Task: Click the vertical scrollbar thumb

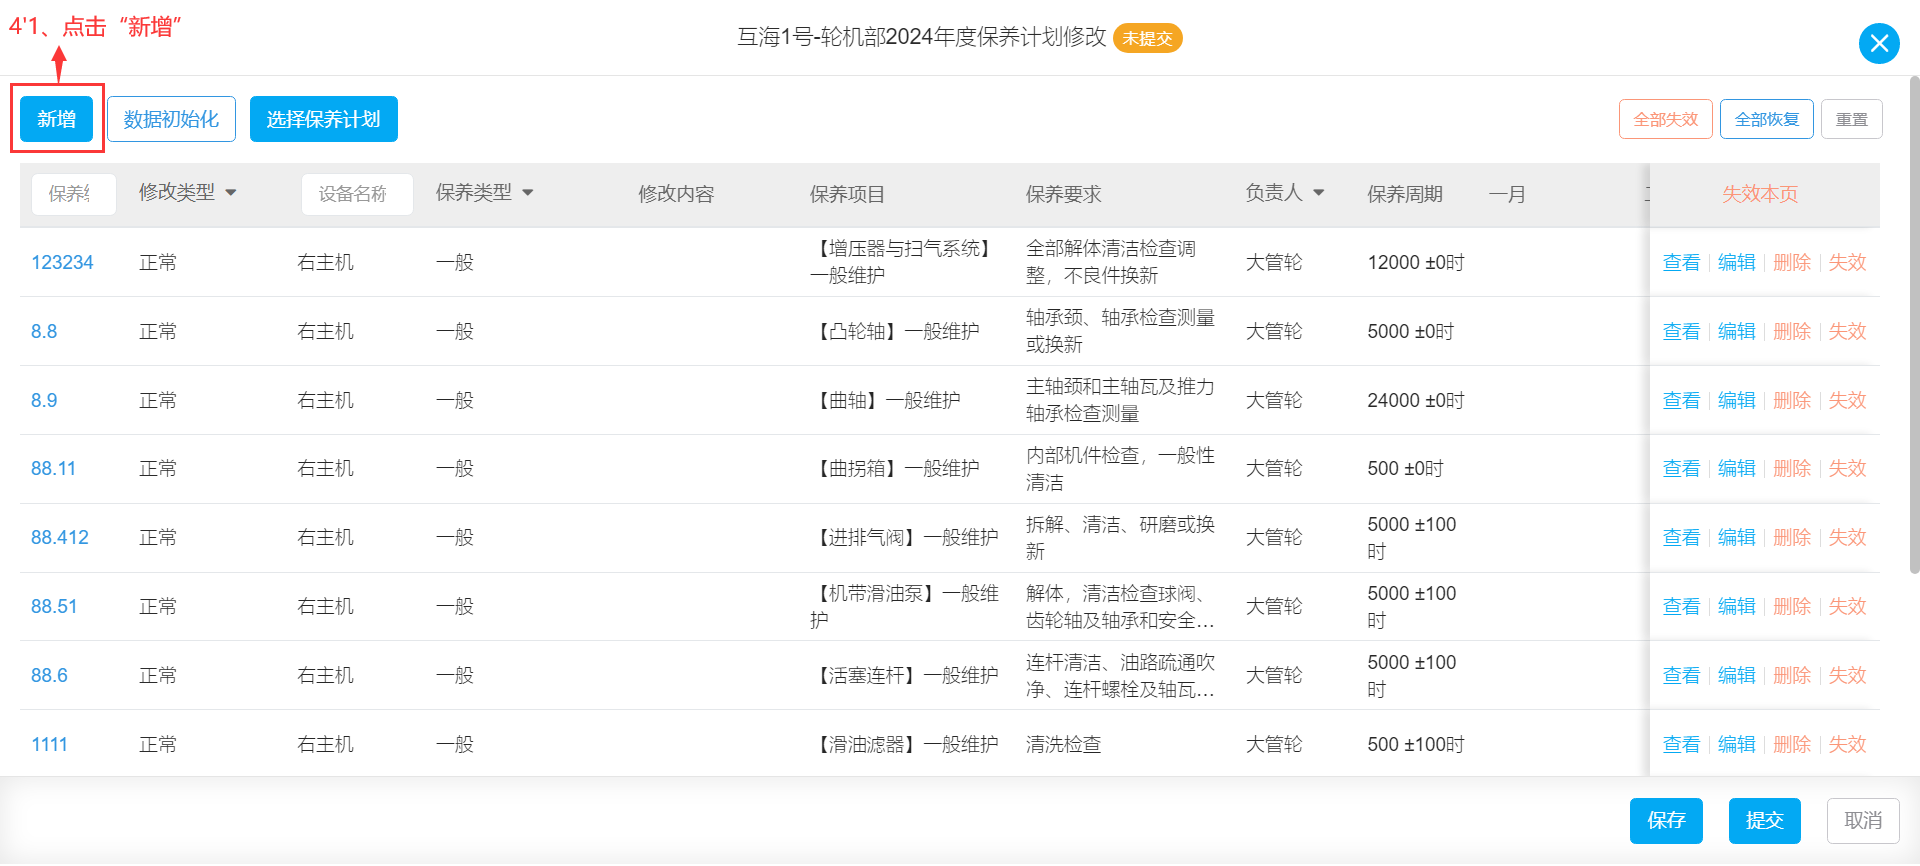Action: click(x=1914, y=325)
